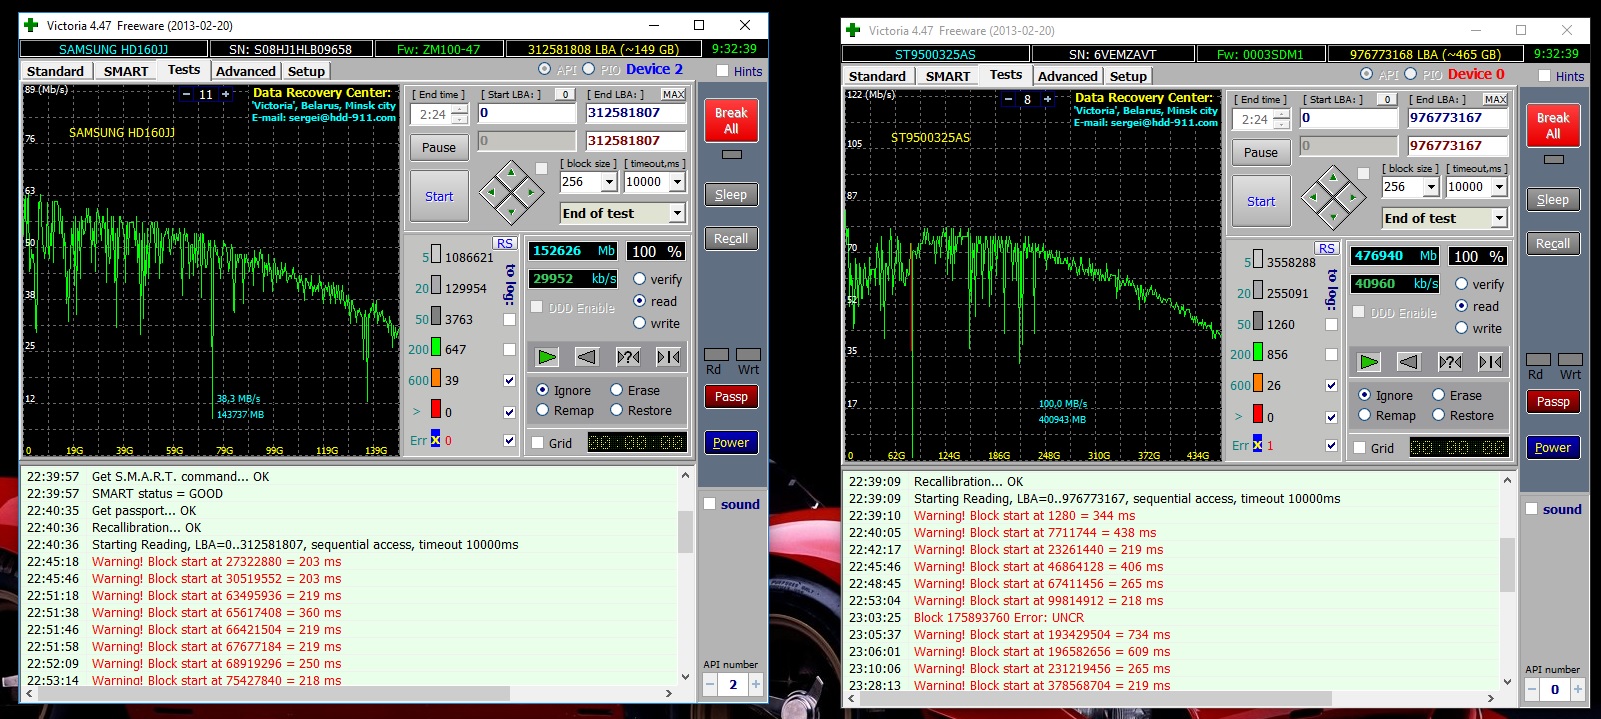Click Start LBA field in Samsung window
Viewport: 1601px width, 719px height.
click(527, 113)
